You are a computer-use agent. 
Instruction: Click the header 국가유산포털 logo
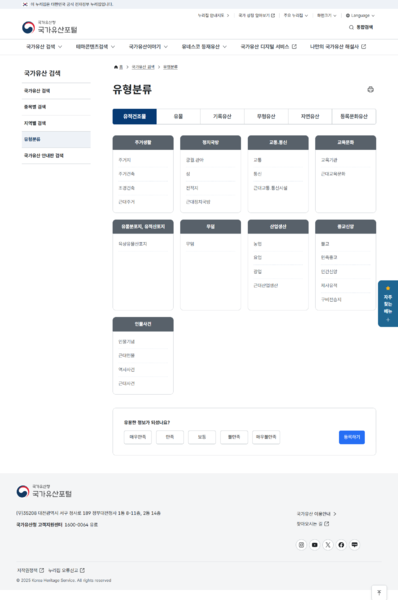(50, 27)
